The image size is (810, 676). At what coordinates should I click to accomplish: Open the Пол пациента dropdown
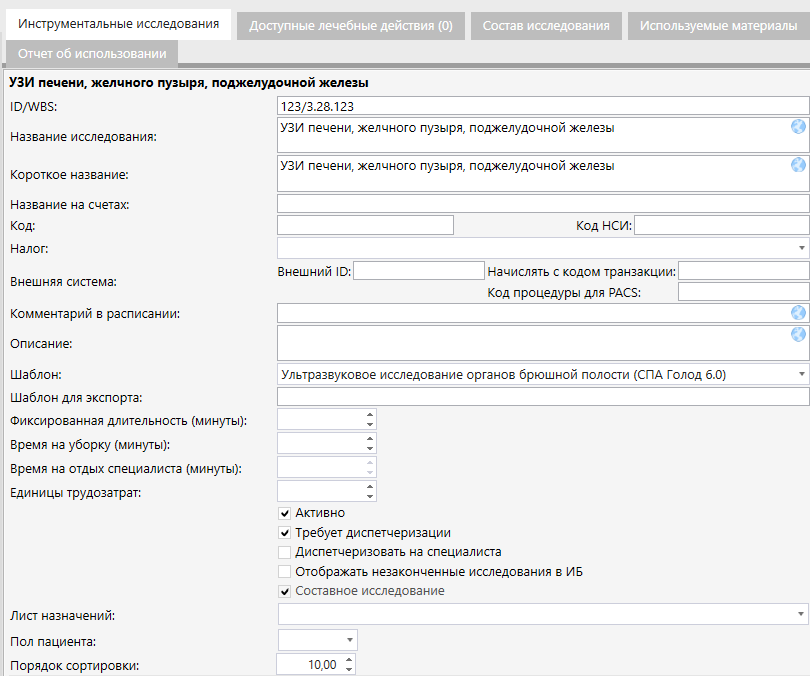[x=349, y=640]
